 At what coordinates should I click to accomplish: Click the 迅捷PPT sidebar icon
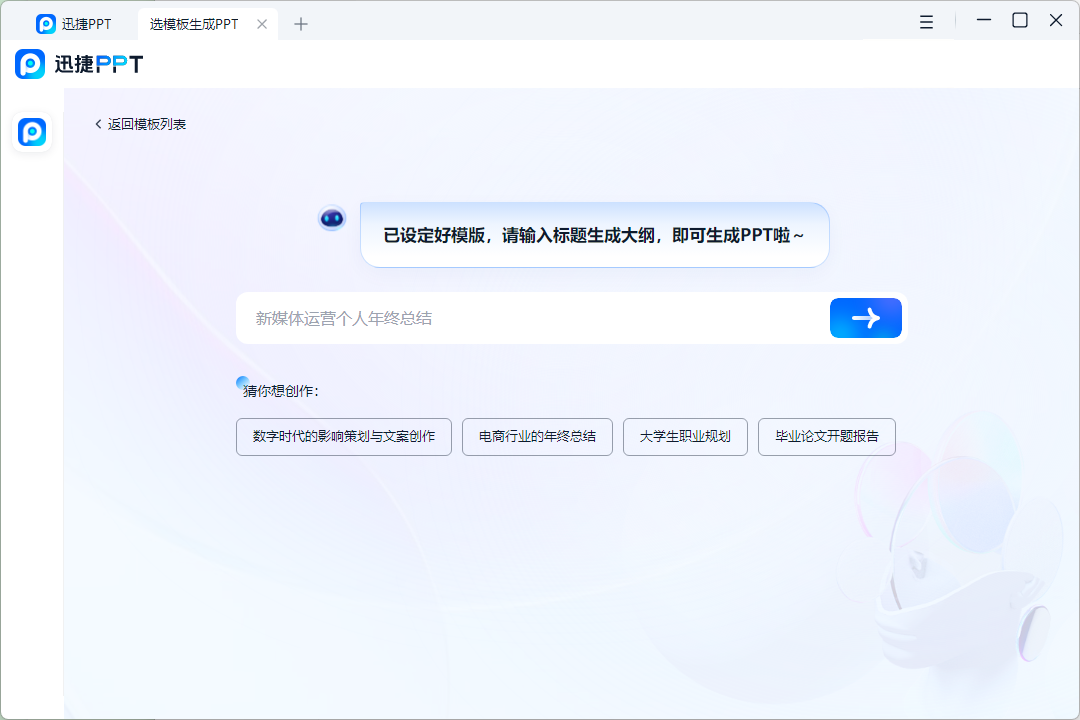tap(32, 132)
